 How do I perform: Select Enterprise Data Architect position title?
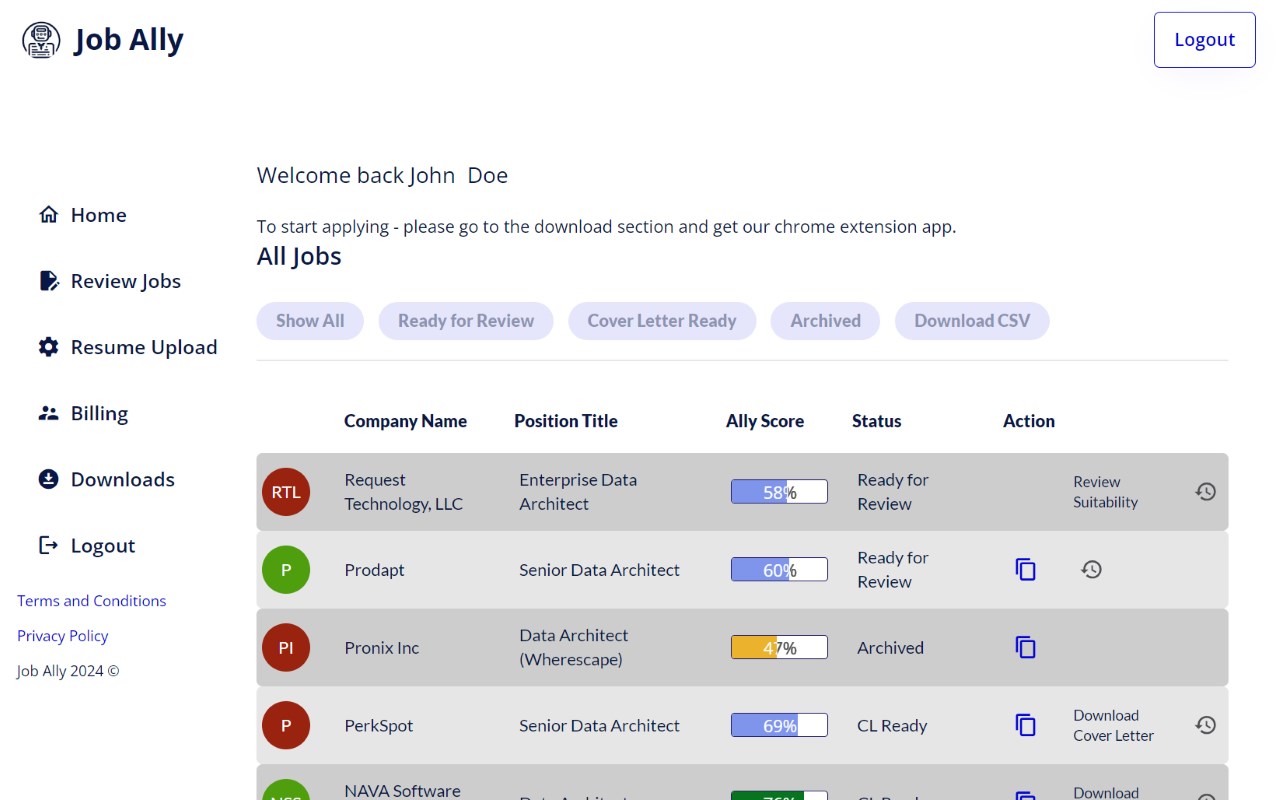coord(578,492)
